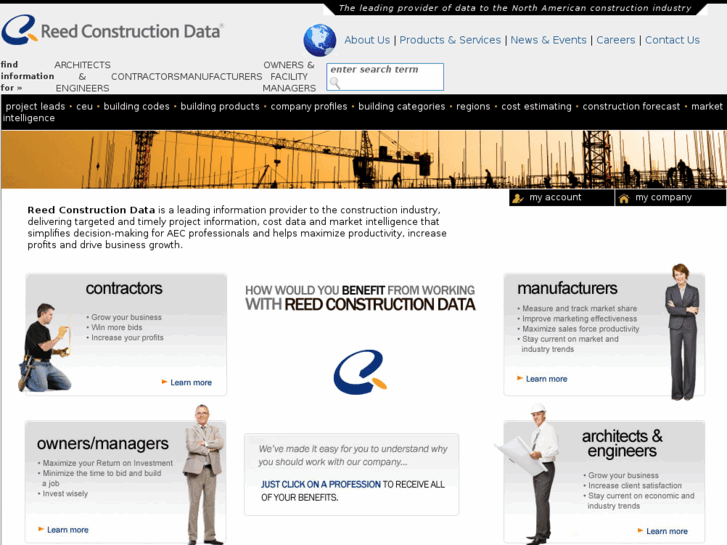Click Learn more under architects & engineers
This screenshot has height=545, width=727.
coord(667,531)
